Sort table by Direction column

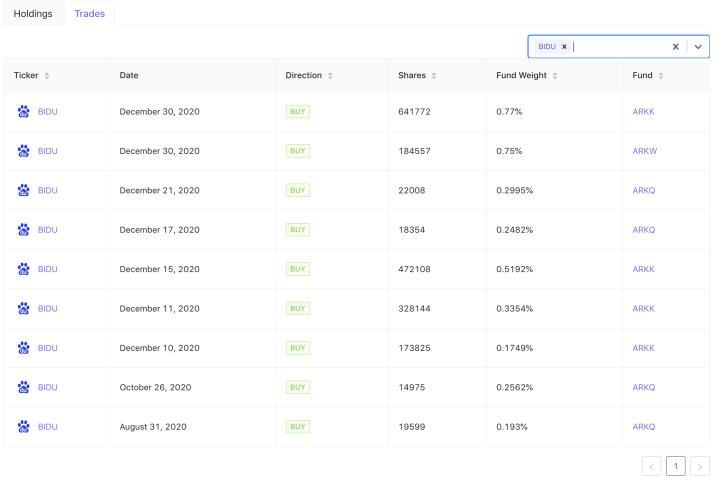[x=330, y=75]
